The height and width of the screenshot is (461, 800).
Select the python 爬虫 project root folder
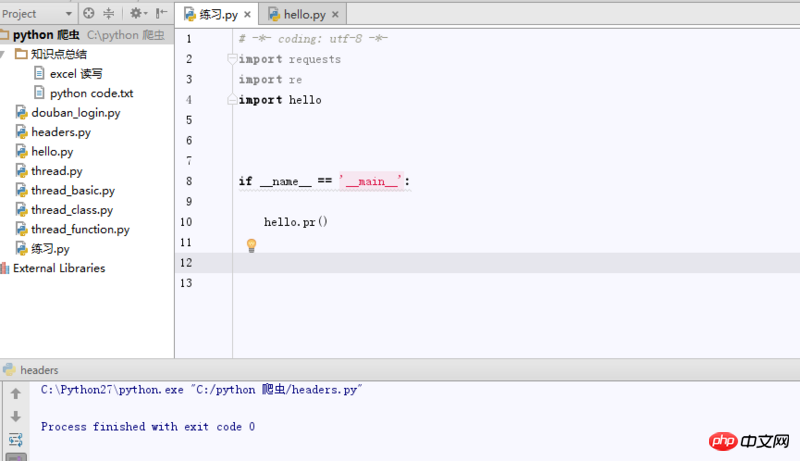click(87, 35)
